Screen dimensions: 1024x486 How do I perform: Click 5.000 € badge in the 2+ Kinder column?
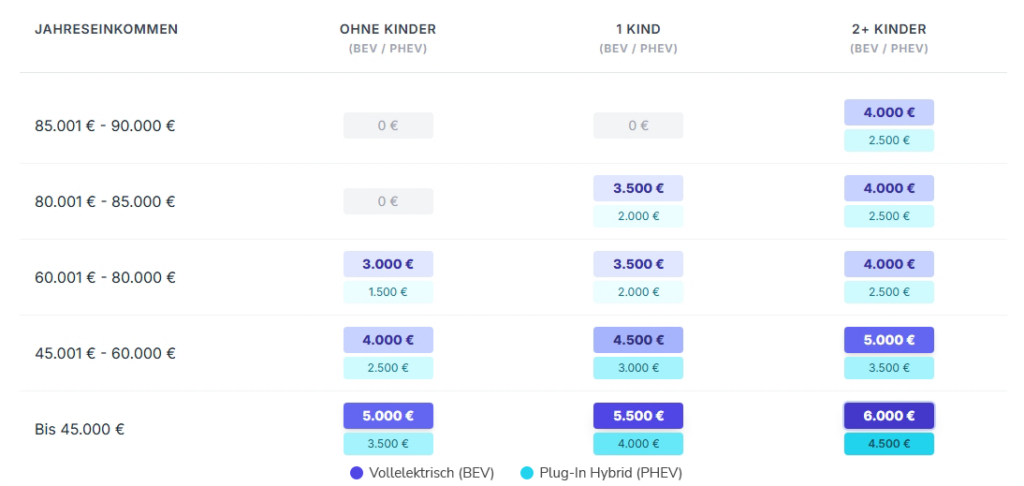point(888,340)
